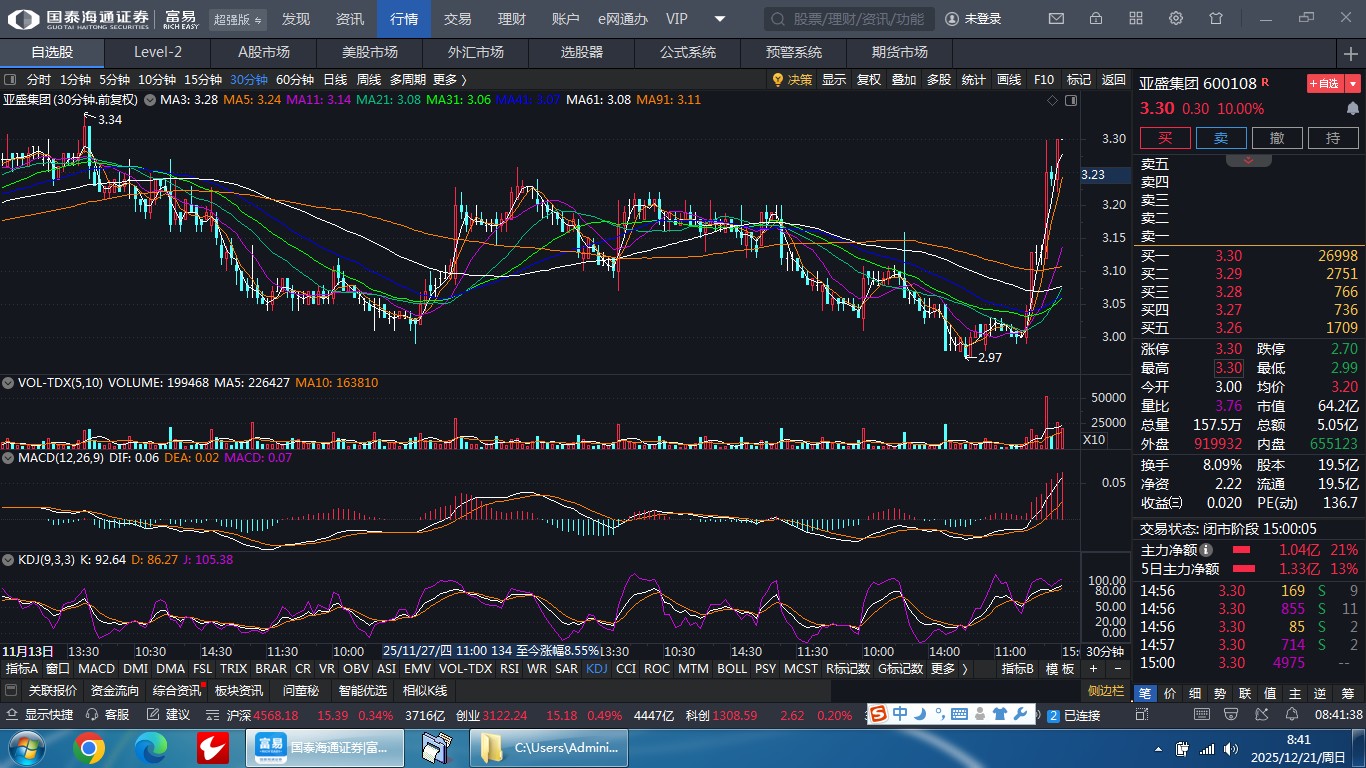Open the settings gear icon
The height and width of the screenshot is (768, 1366).
pyautogui.click(x=1176, y=18)
